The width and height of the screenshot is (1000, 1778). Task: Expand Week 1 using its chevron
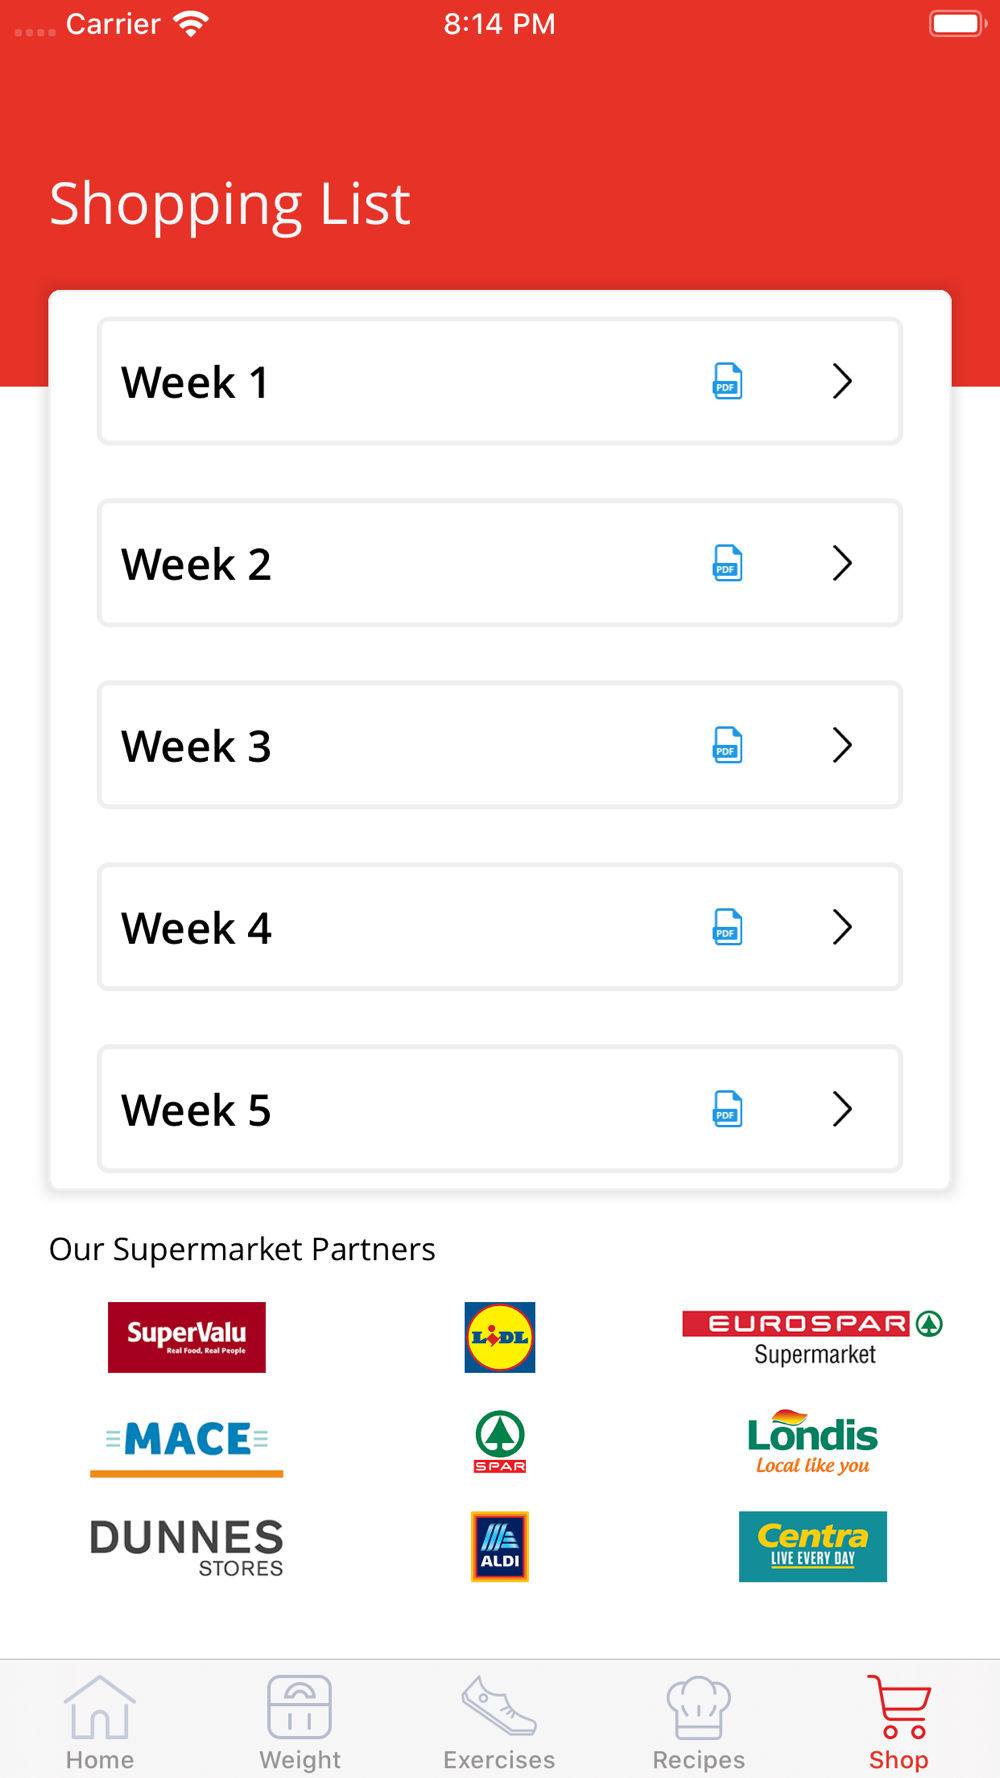point(842,381)
